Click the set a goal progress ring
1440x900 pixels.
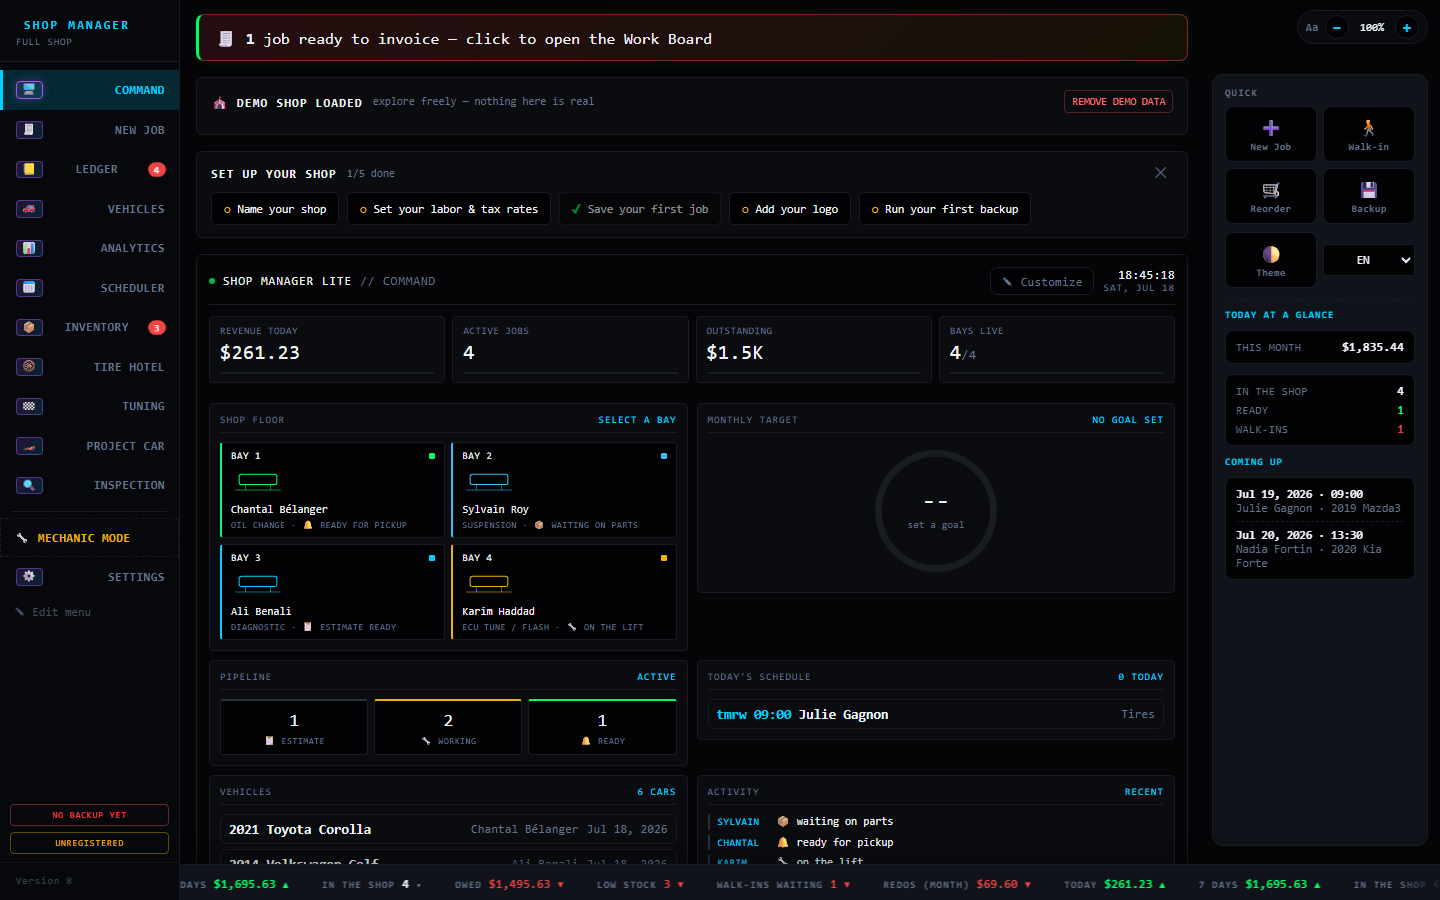(x=936, y=511)
